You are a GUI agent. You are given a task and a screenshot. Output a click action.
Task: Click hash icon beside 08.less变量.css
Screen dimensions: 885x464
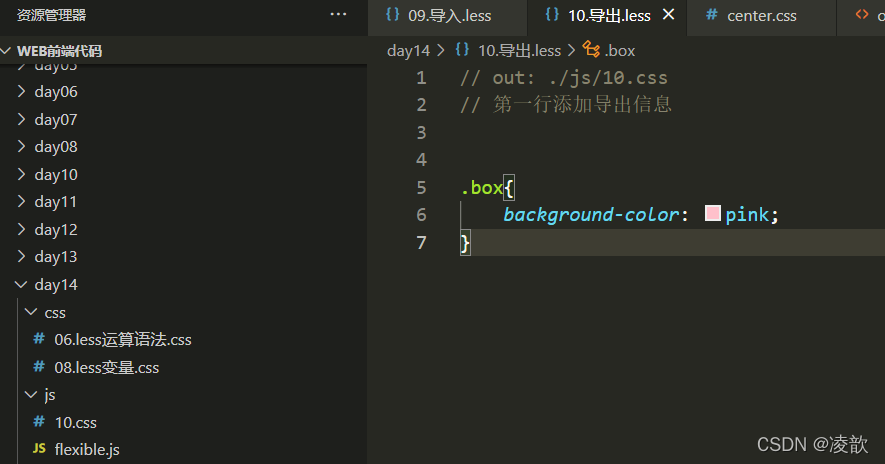point(39,366)
